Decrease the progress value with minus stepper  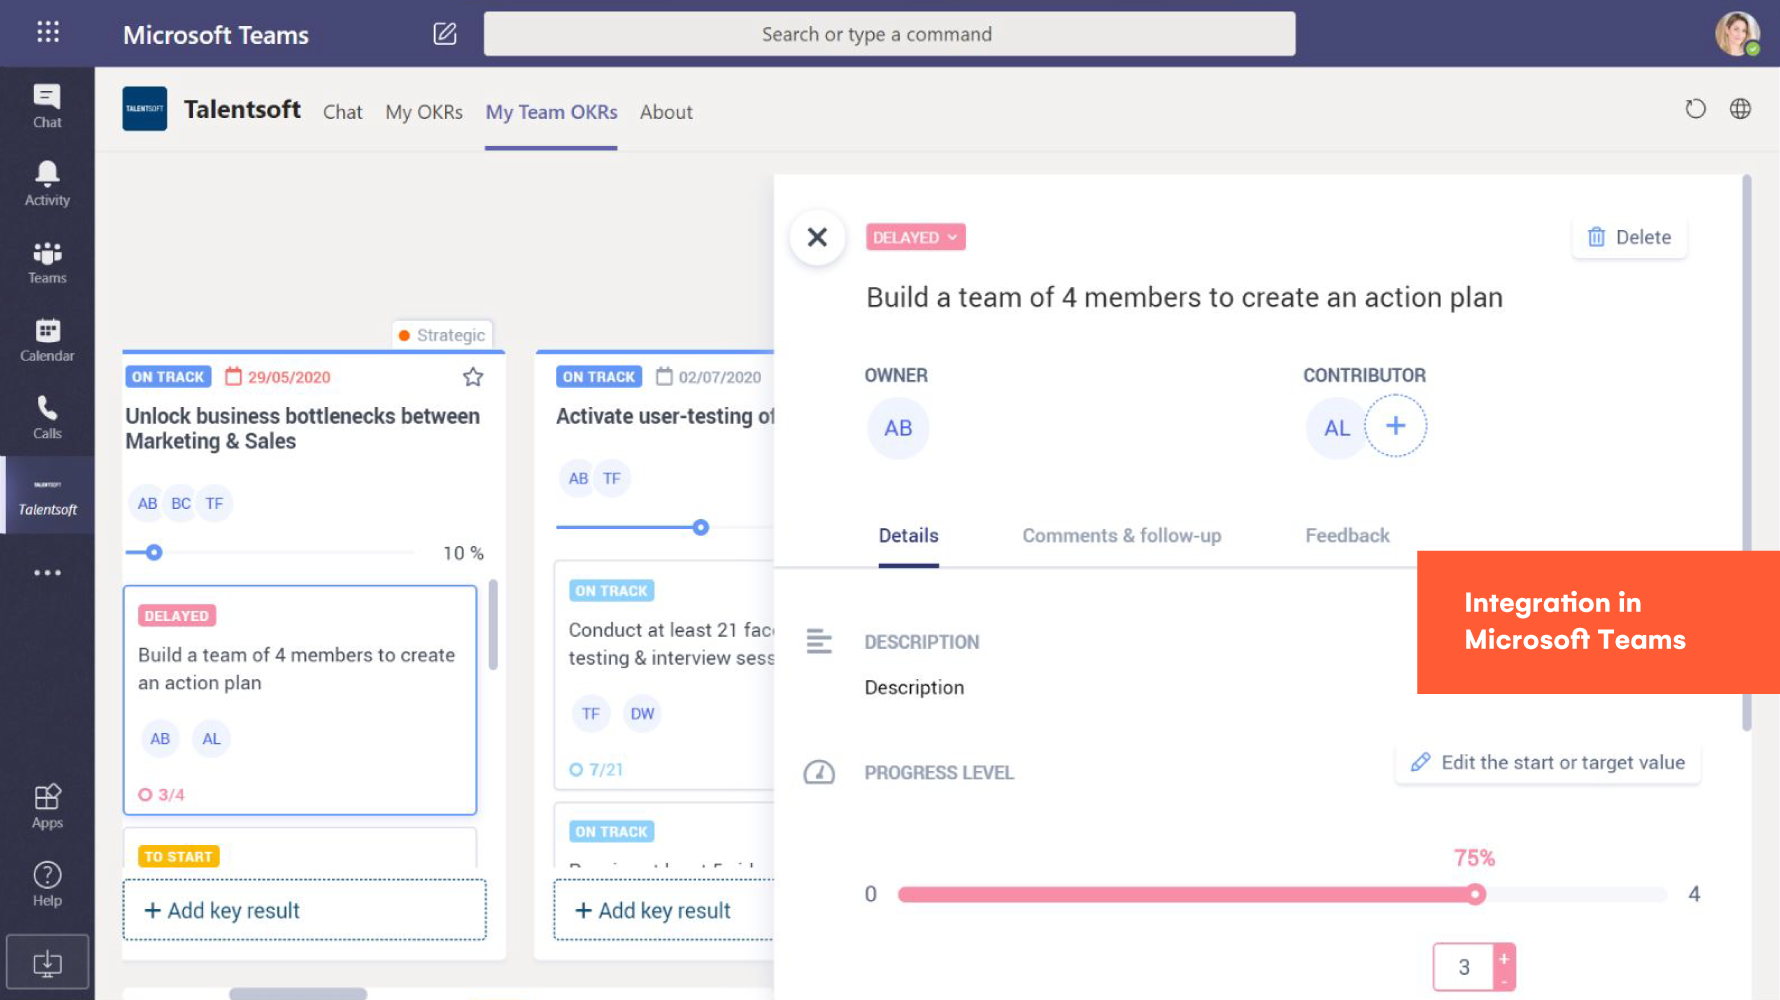(1504, 981)
